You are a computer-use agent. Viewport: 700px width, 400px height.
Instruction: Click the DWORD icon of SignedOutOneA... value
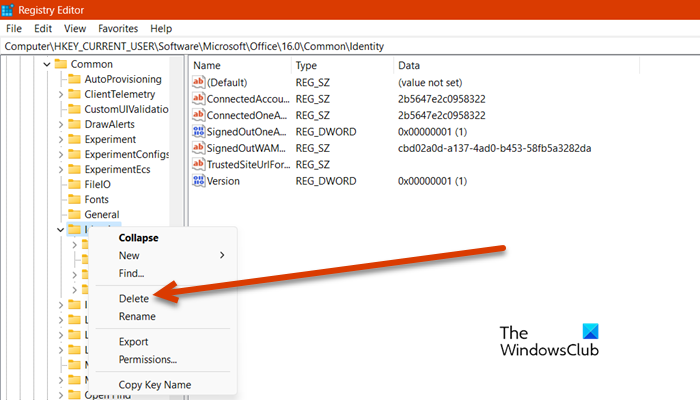pyautogui.click(x=198, y=132)
